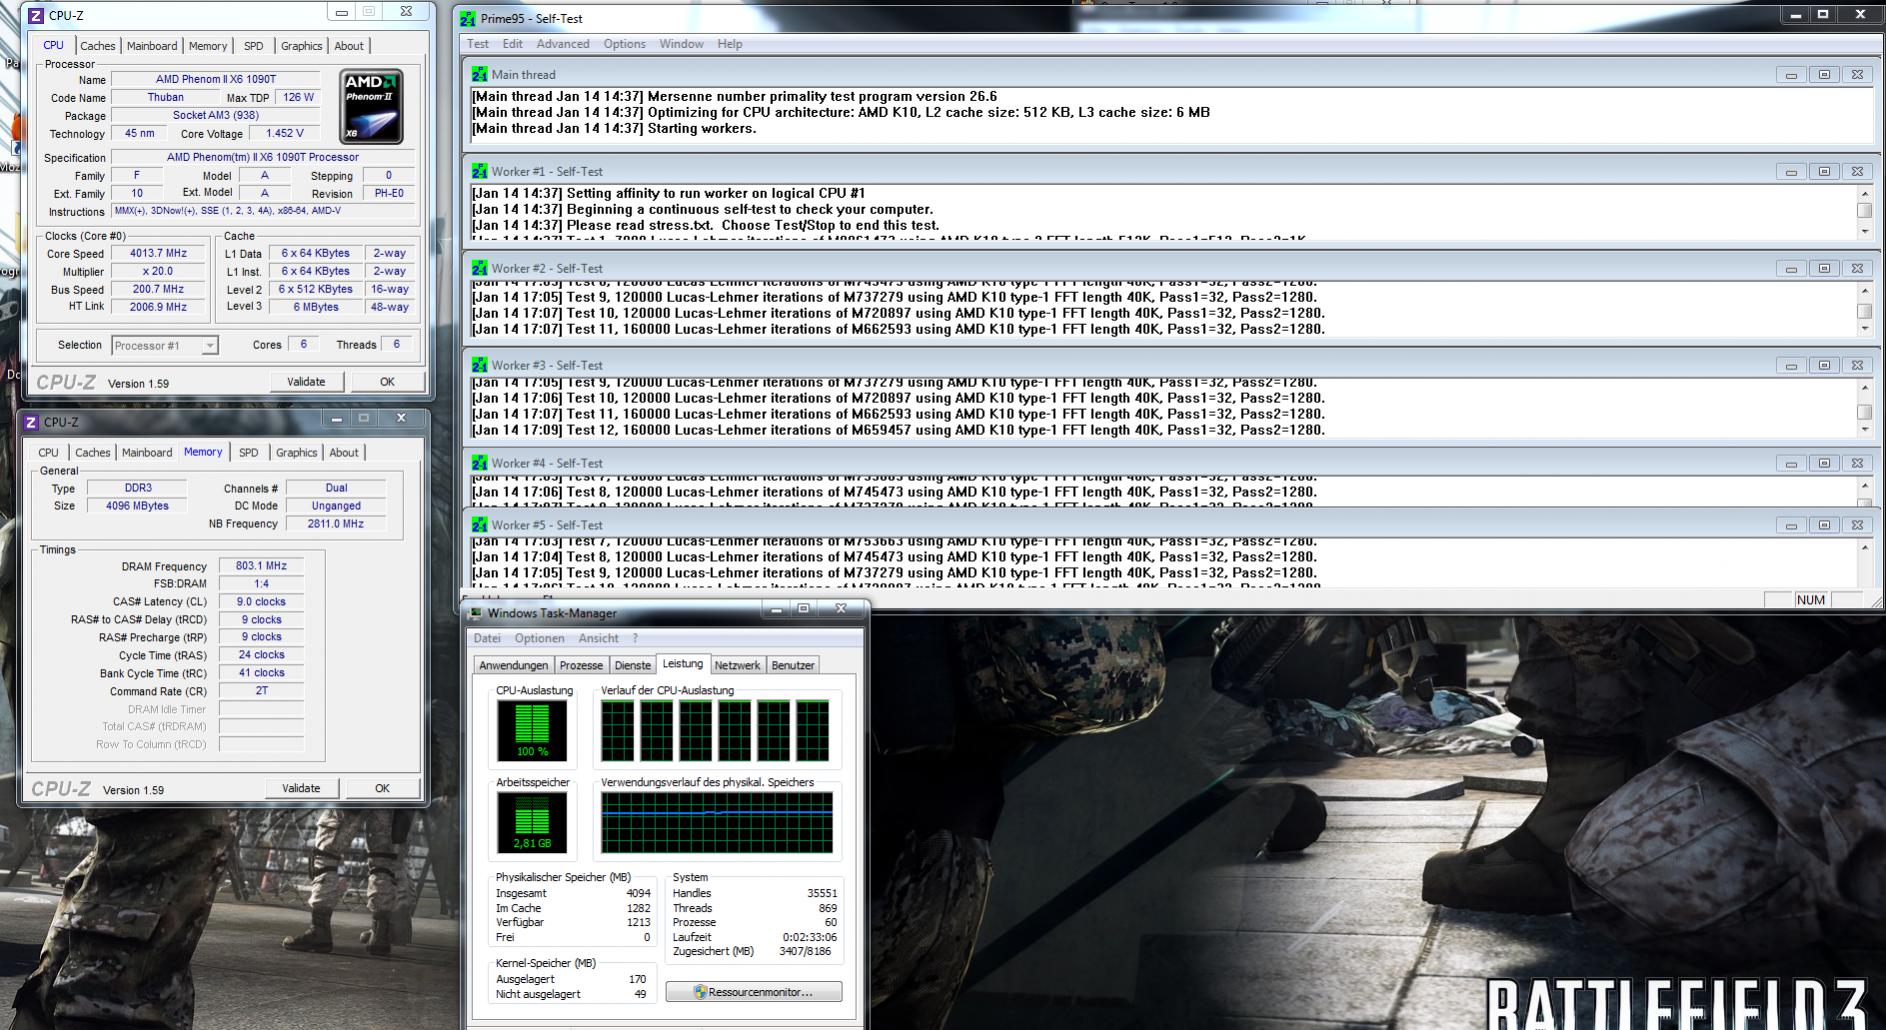Click the NB Frequency value 2811.0 MHz
Screen dimensions: 1886x1030
[336, 524]
